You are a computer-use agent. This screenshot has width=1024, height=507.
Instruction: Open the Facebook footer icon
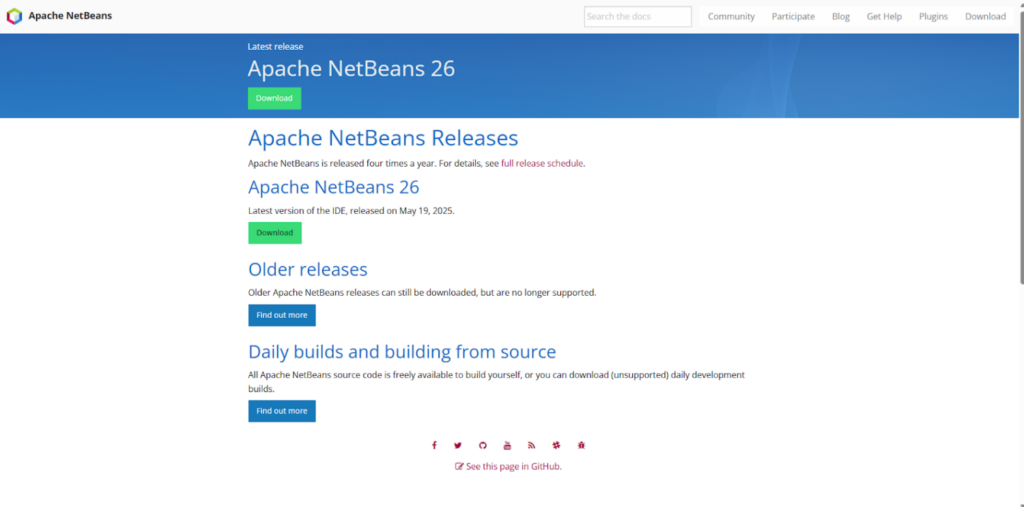(434, 446)
